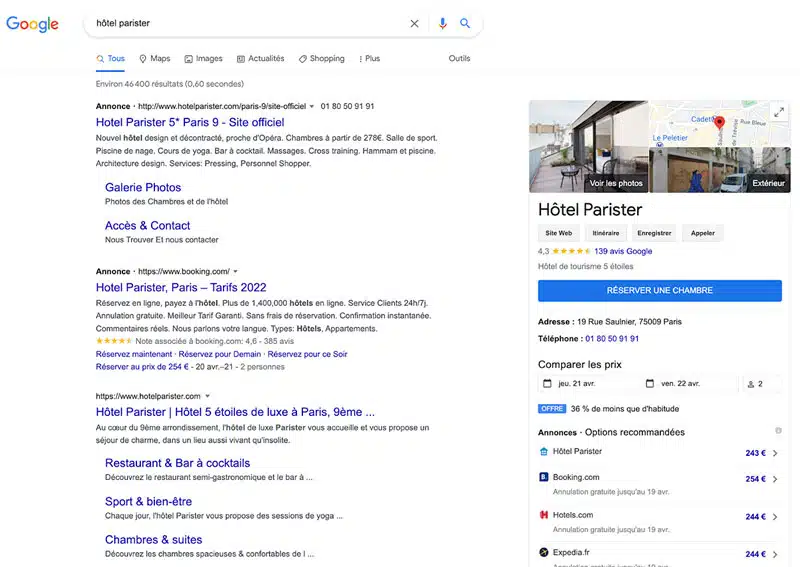This screenshot has height=567, width=800.
Task: Clear search text with the X icon
Action: pyautogui.click(x=415, y=23)
